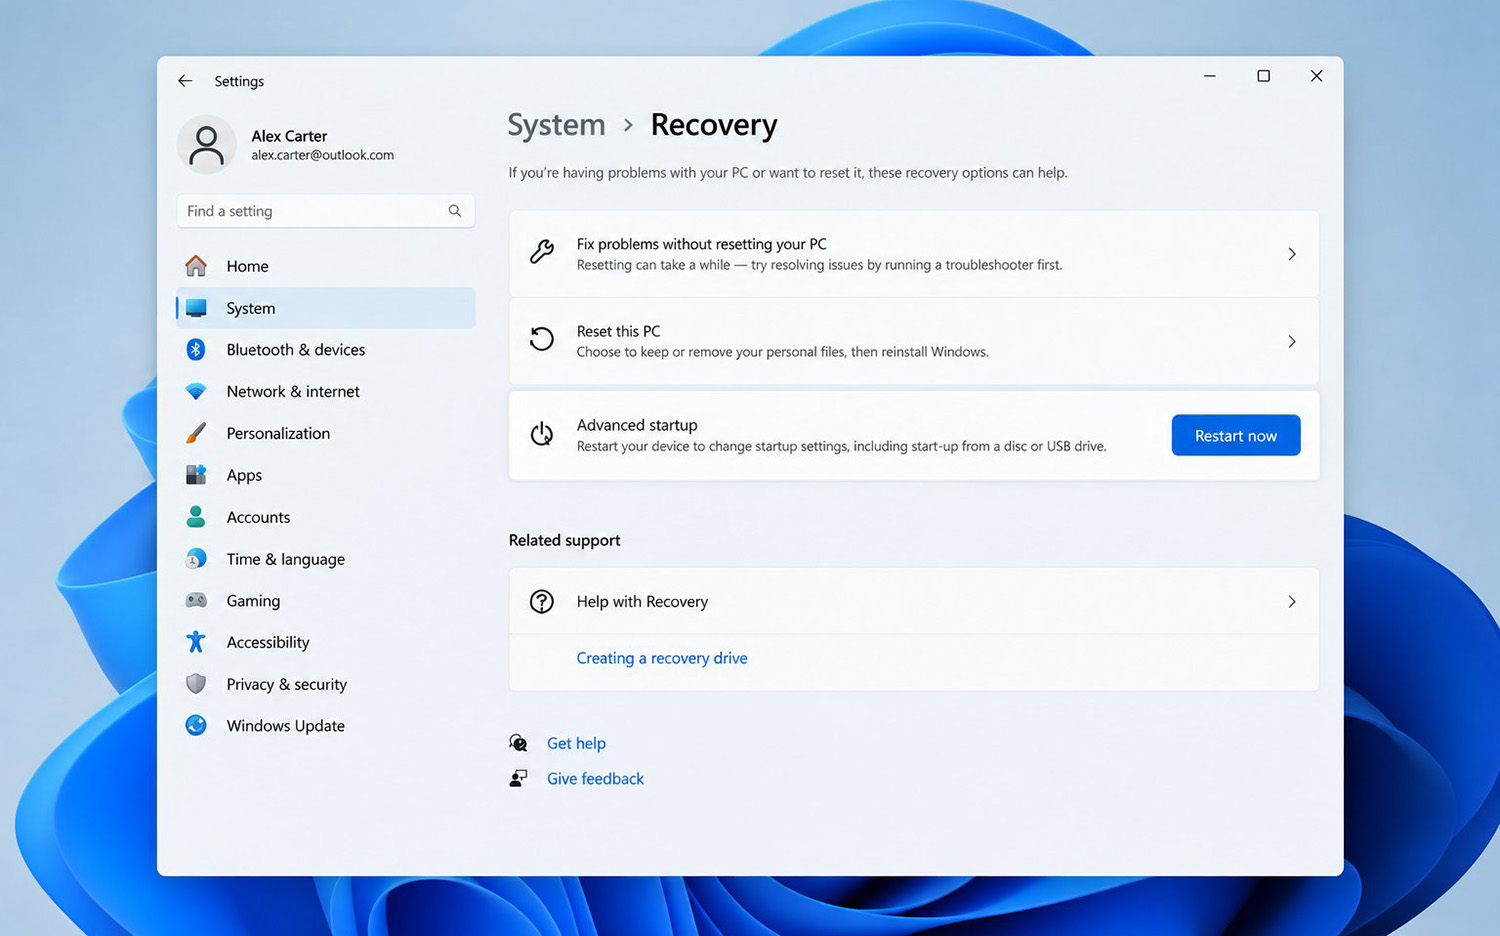Click the Related support heading
The image size is (1500, 936).
[564, 540]
